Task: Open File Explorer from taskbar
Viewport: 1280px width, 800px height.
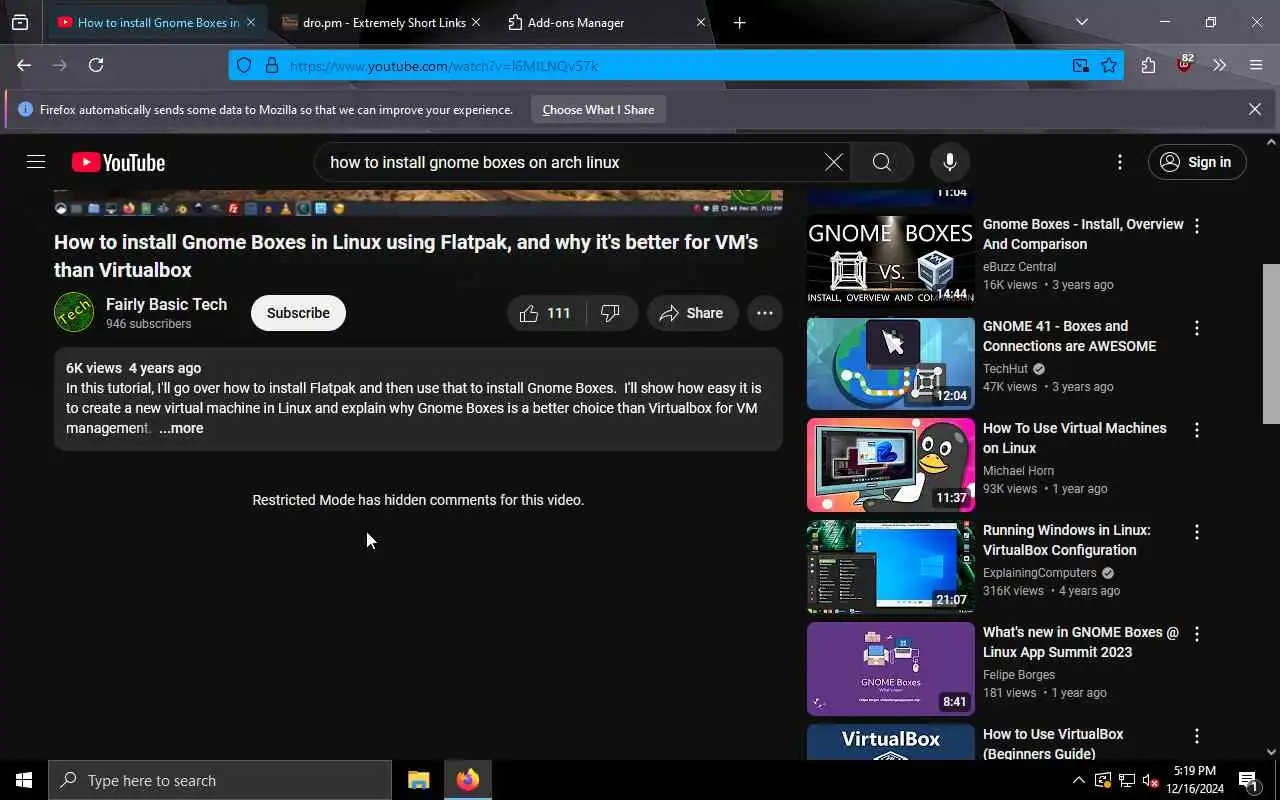Action: [x=418, y=780]
